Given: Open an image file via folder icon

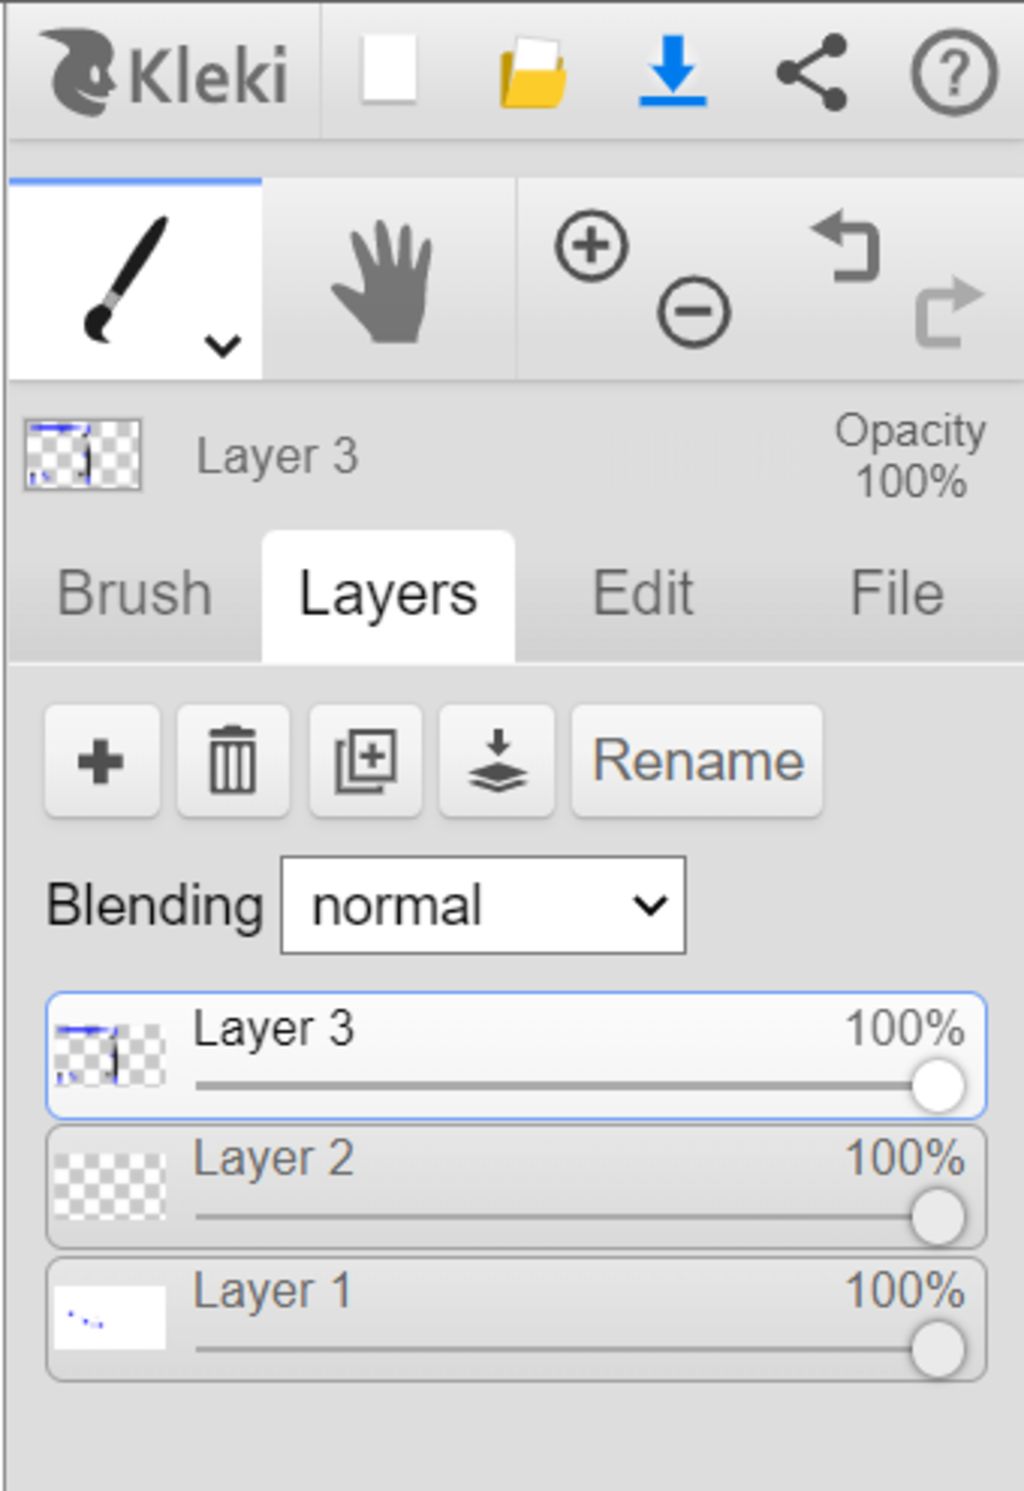Looking at the screenshot, I should [x=533, y=72].
